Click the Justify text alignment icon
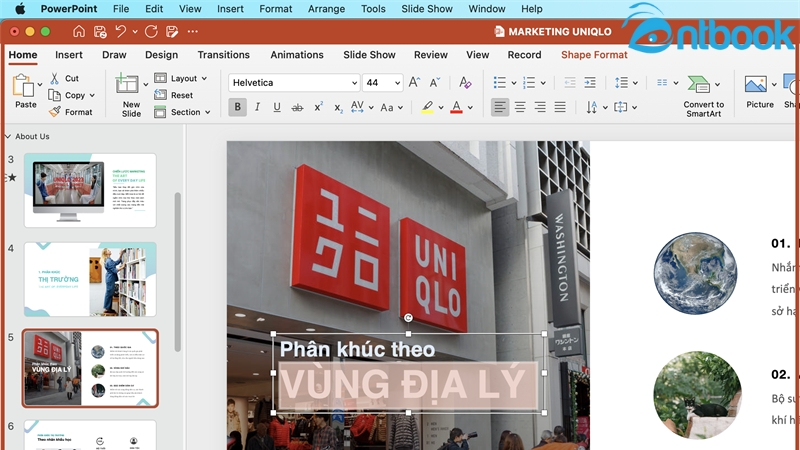Screen dimensions: 800x450 point(560,107)
